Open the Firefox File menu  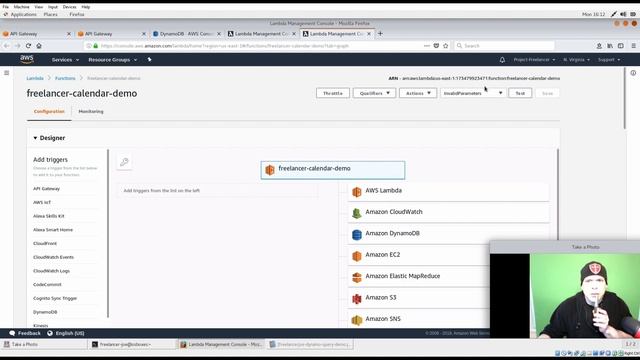tap(6, 7)
